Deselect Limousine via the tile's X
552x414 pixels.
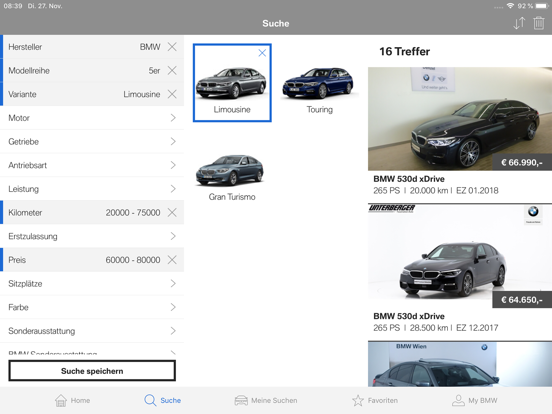(x=262, y=53)
